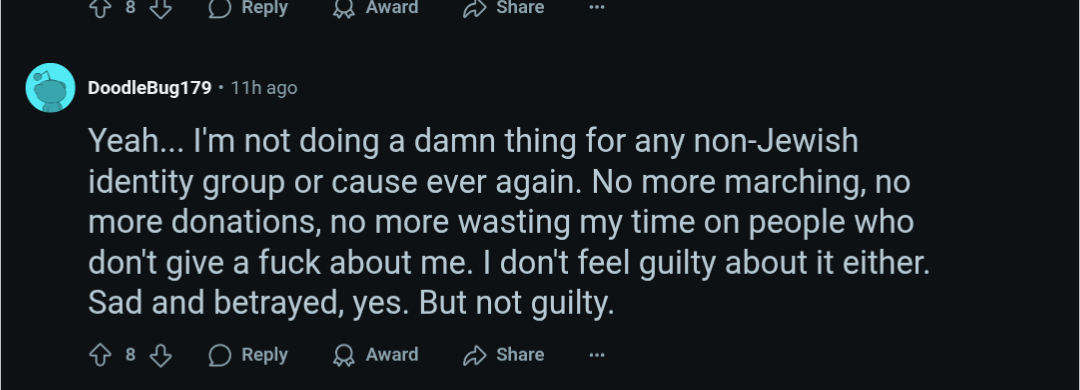Click the Award ribbon icon on DoodleBug179's comment
This screenshot has height=390, width=1080.
click(343, 355)
